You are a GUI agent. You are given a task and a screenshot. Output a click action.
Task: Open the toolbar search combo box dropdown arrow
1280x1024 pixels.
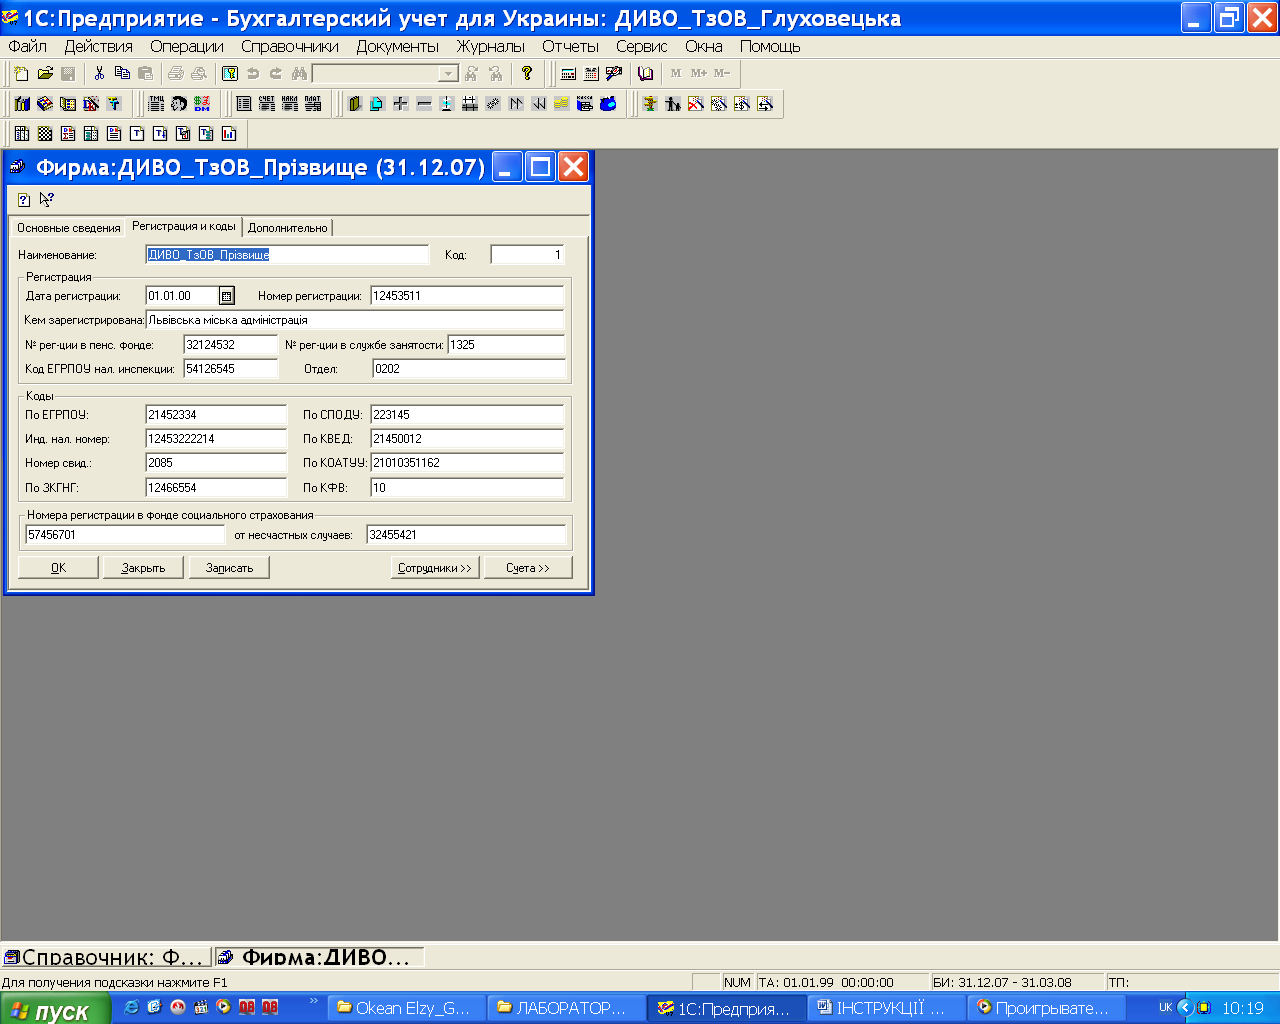pos(448,73)
